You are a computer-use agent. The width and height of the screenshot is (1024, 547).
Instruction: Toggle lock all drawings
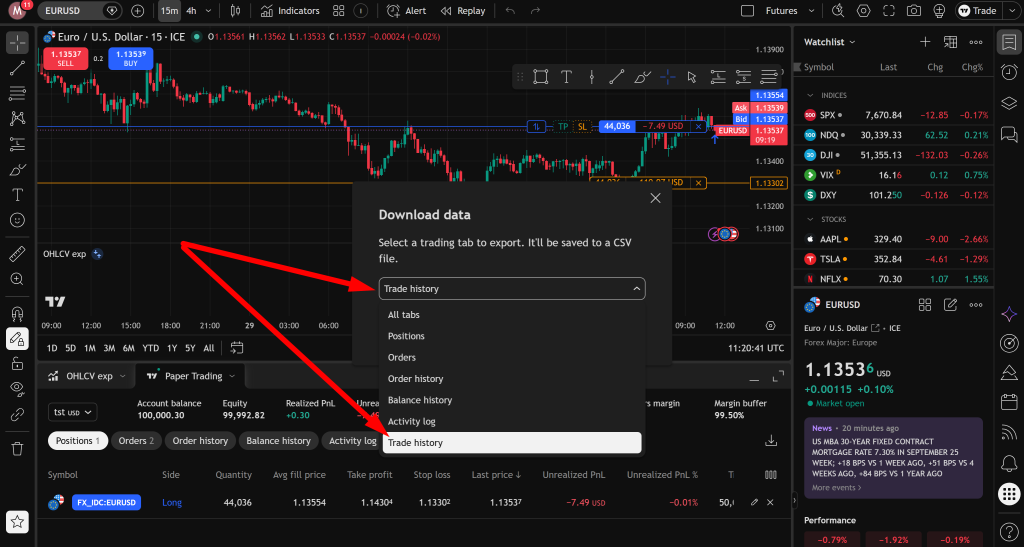[18, 364]
